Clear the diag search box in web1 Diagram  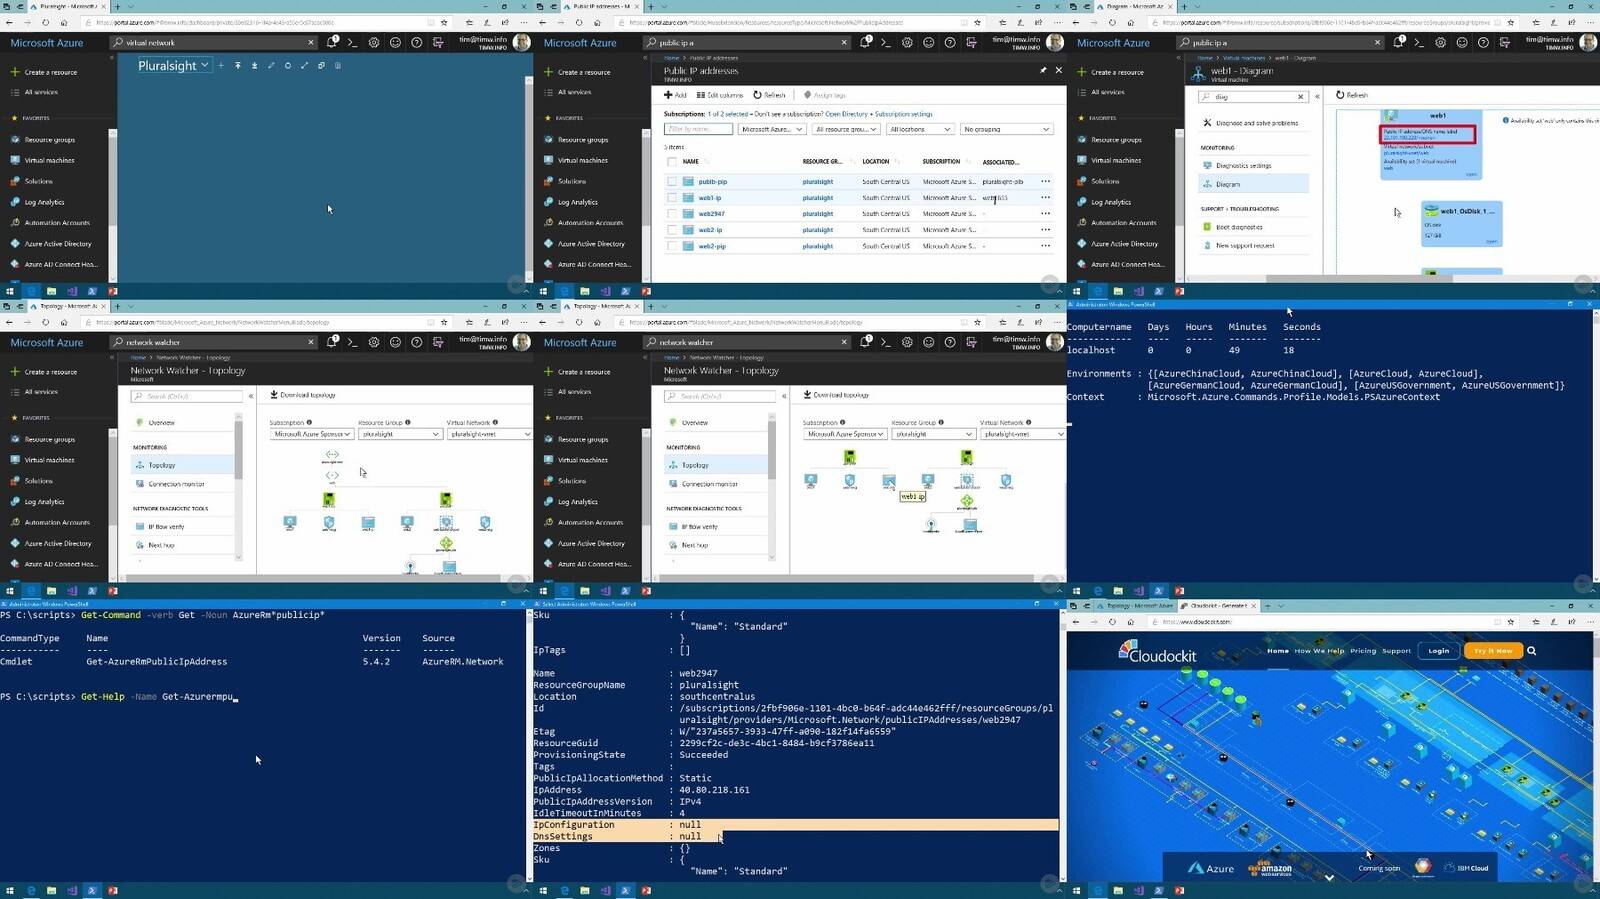pos(1300,97)
